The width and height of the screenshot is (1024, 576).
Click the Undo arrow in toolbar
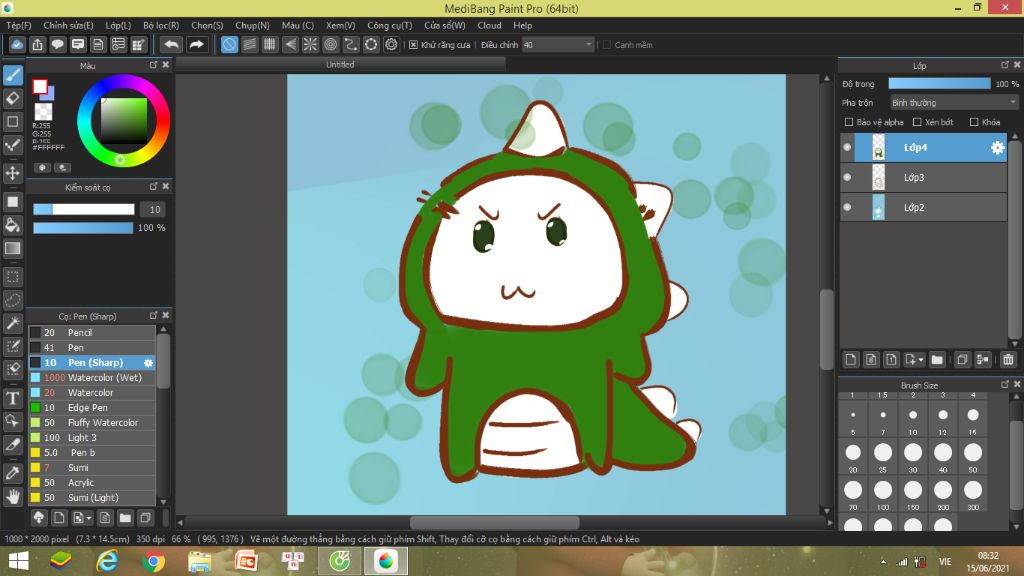pos(172,45)
